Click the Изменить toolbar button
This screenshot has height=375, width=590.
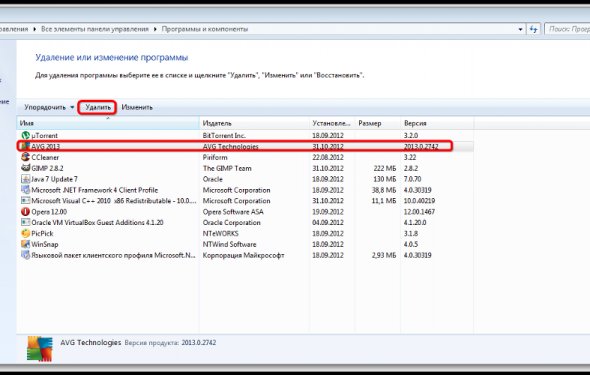[x=137, y=108]
